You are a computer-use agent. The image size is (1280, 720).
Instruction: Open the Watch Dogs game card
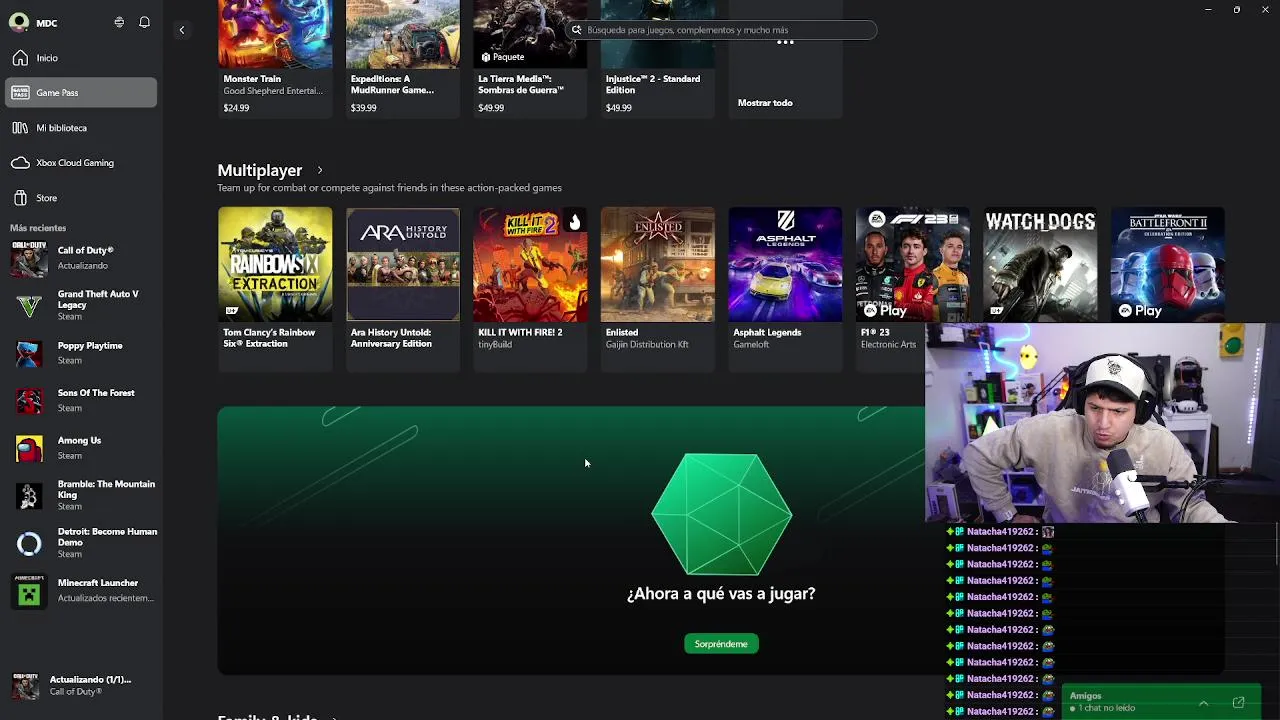point(1040,265)
